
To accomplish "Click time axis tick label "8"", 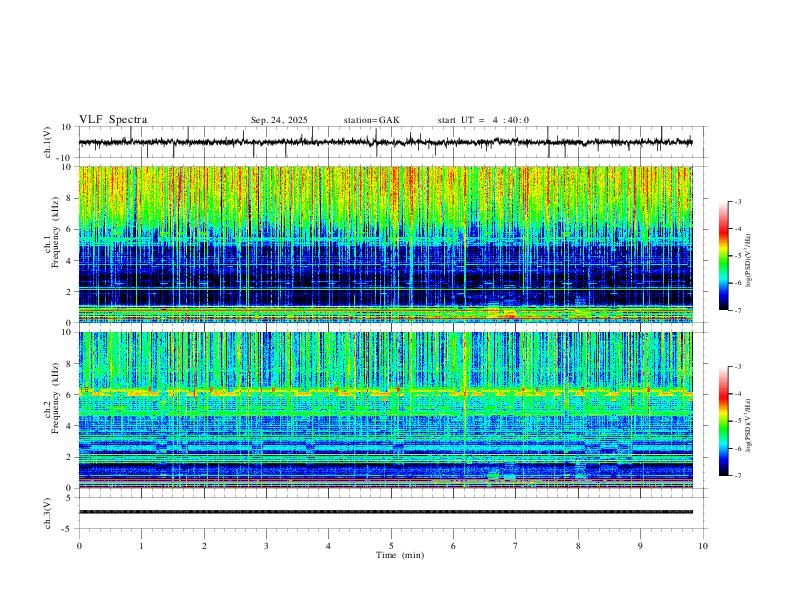I will coord(578,546).
